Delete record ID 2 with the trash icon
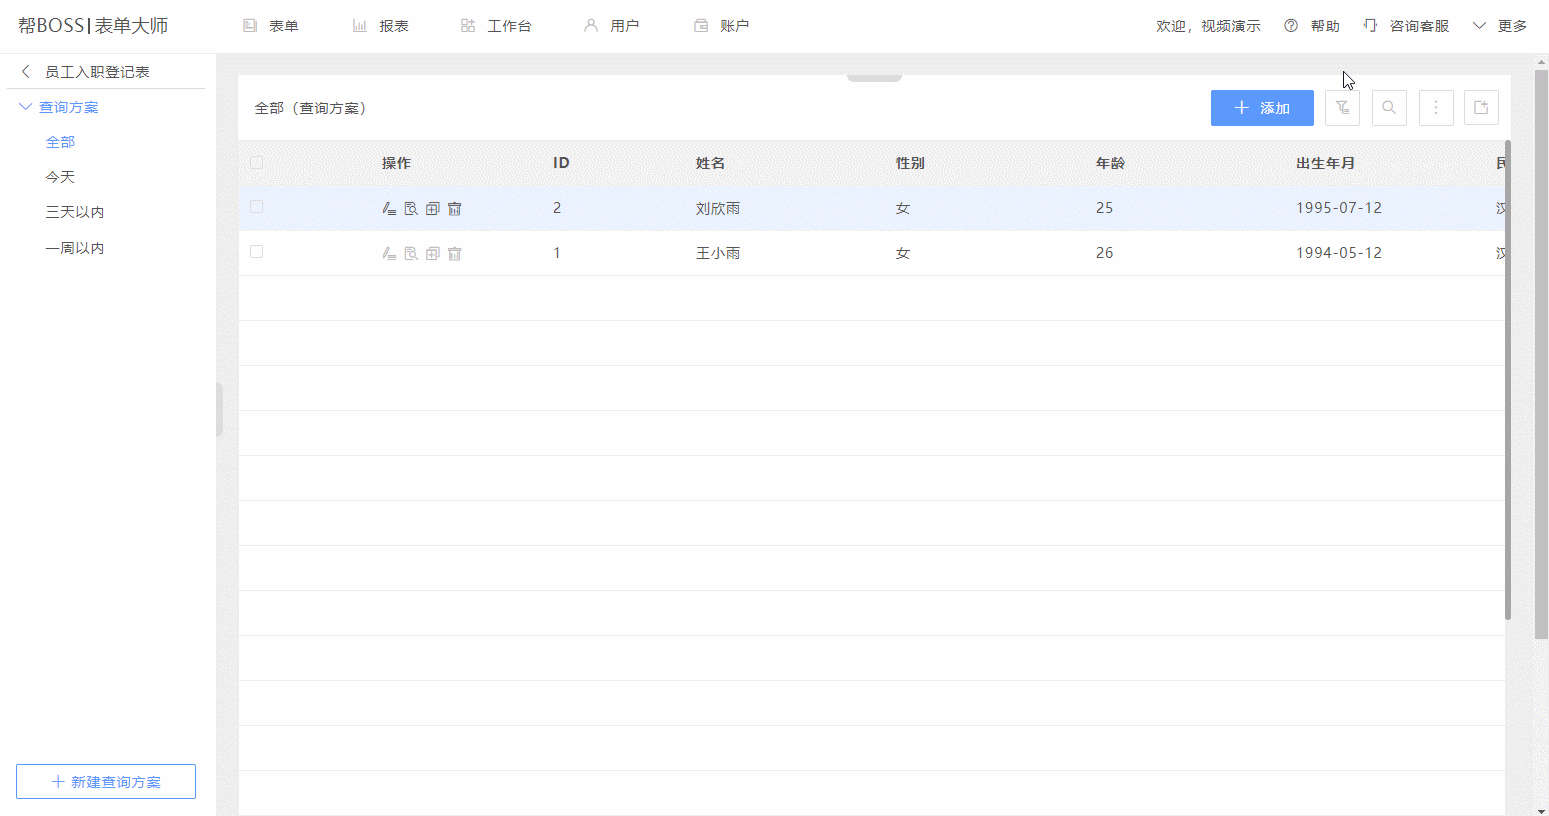1549x816 pixels. tap(455, 209)
